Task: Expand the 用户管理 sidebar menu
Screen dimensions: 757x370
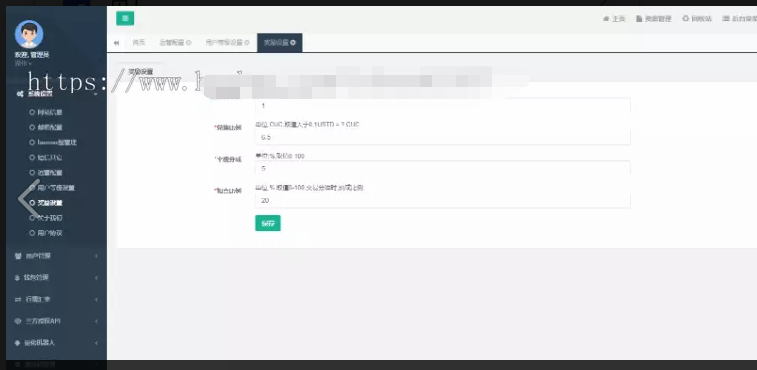Action: [x=56, y=256]
